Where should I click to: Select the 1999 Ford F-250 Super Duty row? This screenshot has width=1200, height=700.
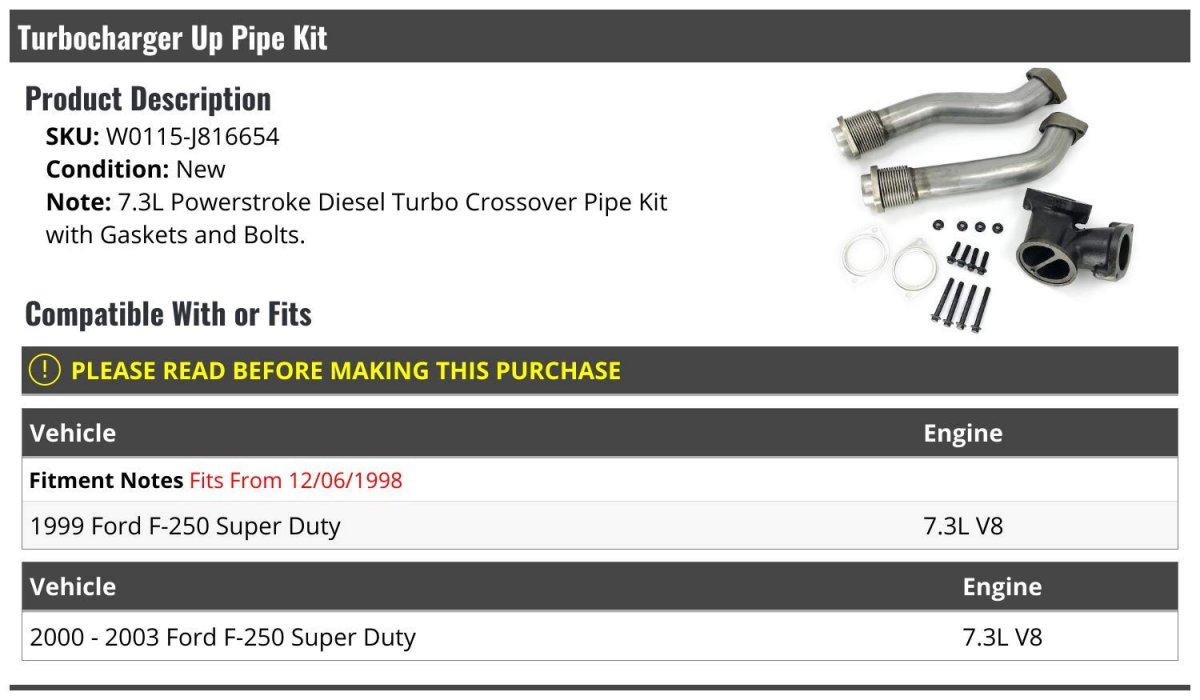[185, 526]
